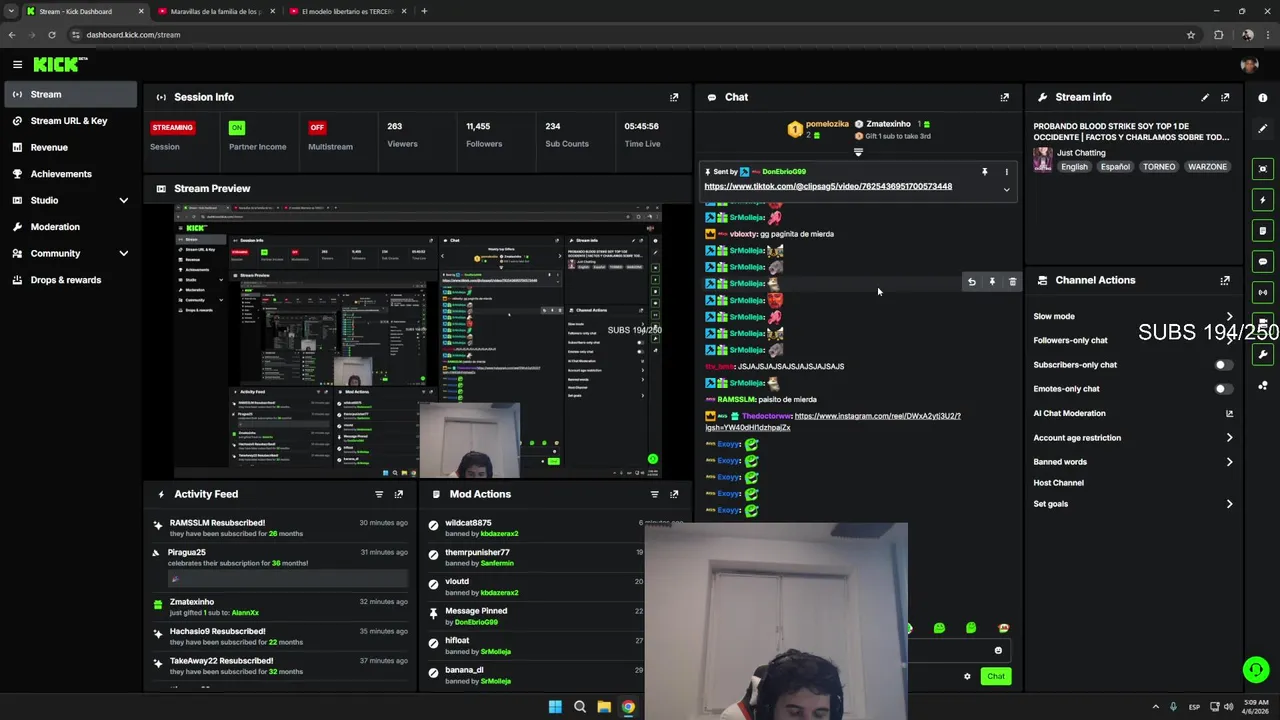Click the Just Chatting category

coord(1081,153)
